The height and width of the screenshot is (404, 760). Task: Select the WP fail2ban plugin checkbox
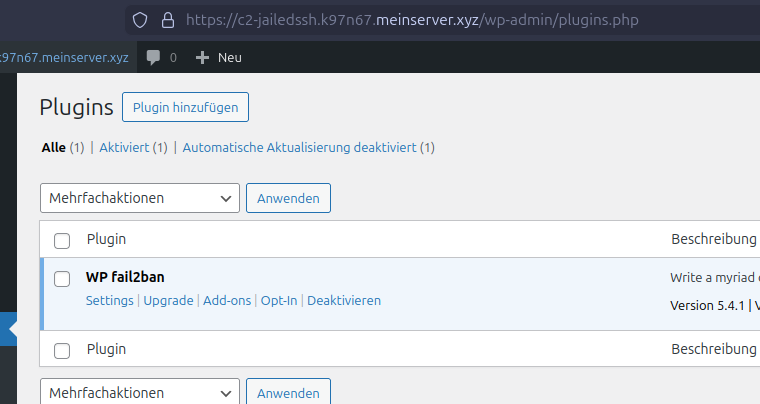pos(62,278)
